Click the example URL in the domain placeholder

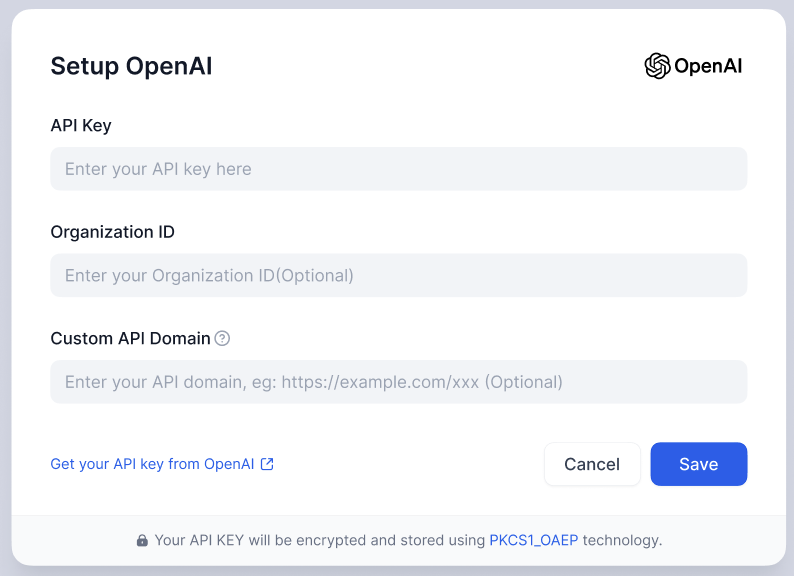tap(380, 382)
